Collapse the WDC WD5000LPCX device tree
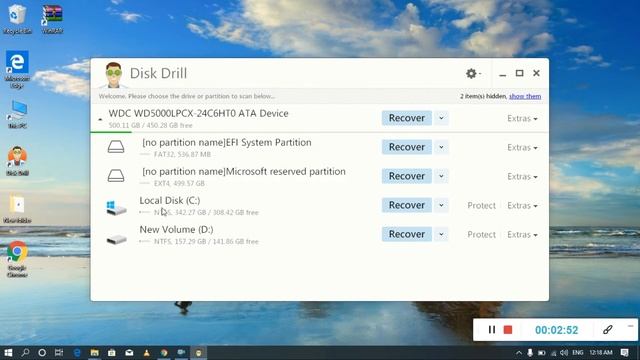640x360 pixels. pos(100,119)
